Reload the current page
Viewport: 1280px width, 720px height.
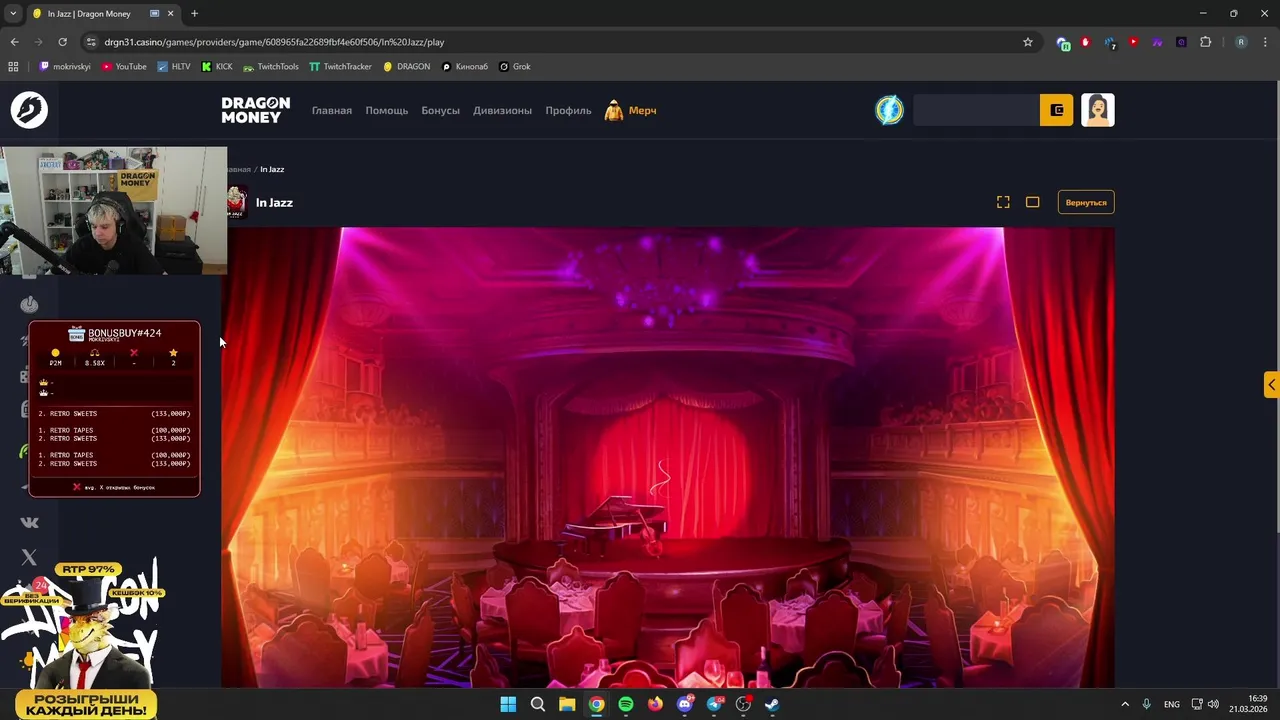tap(62, 42)
